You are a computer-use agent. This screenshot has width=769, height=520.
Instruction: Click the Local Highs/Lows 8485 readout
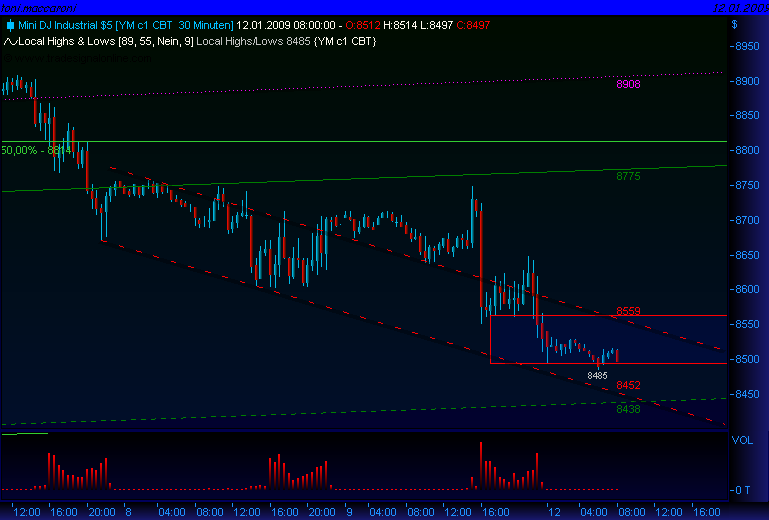[253, 42]
